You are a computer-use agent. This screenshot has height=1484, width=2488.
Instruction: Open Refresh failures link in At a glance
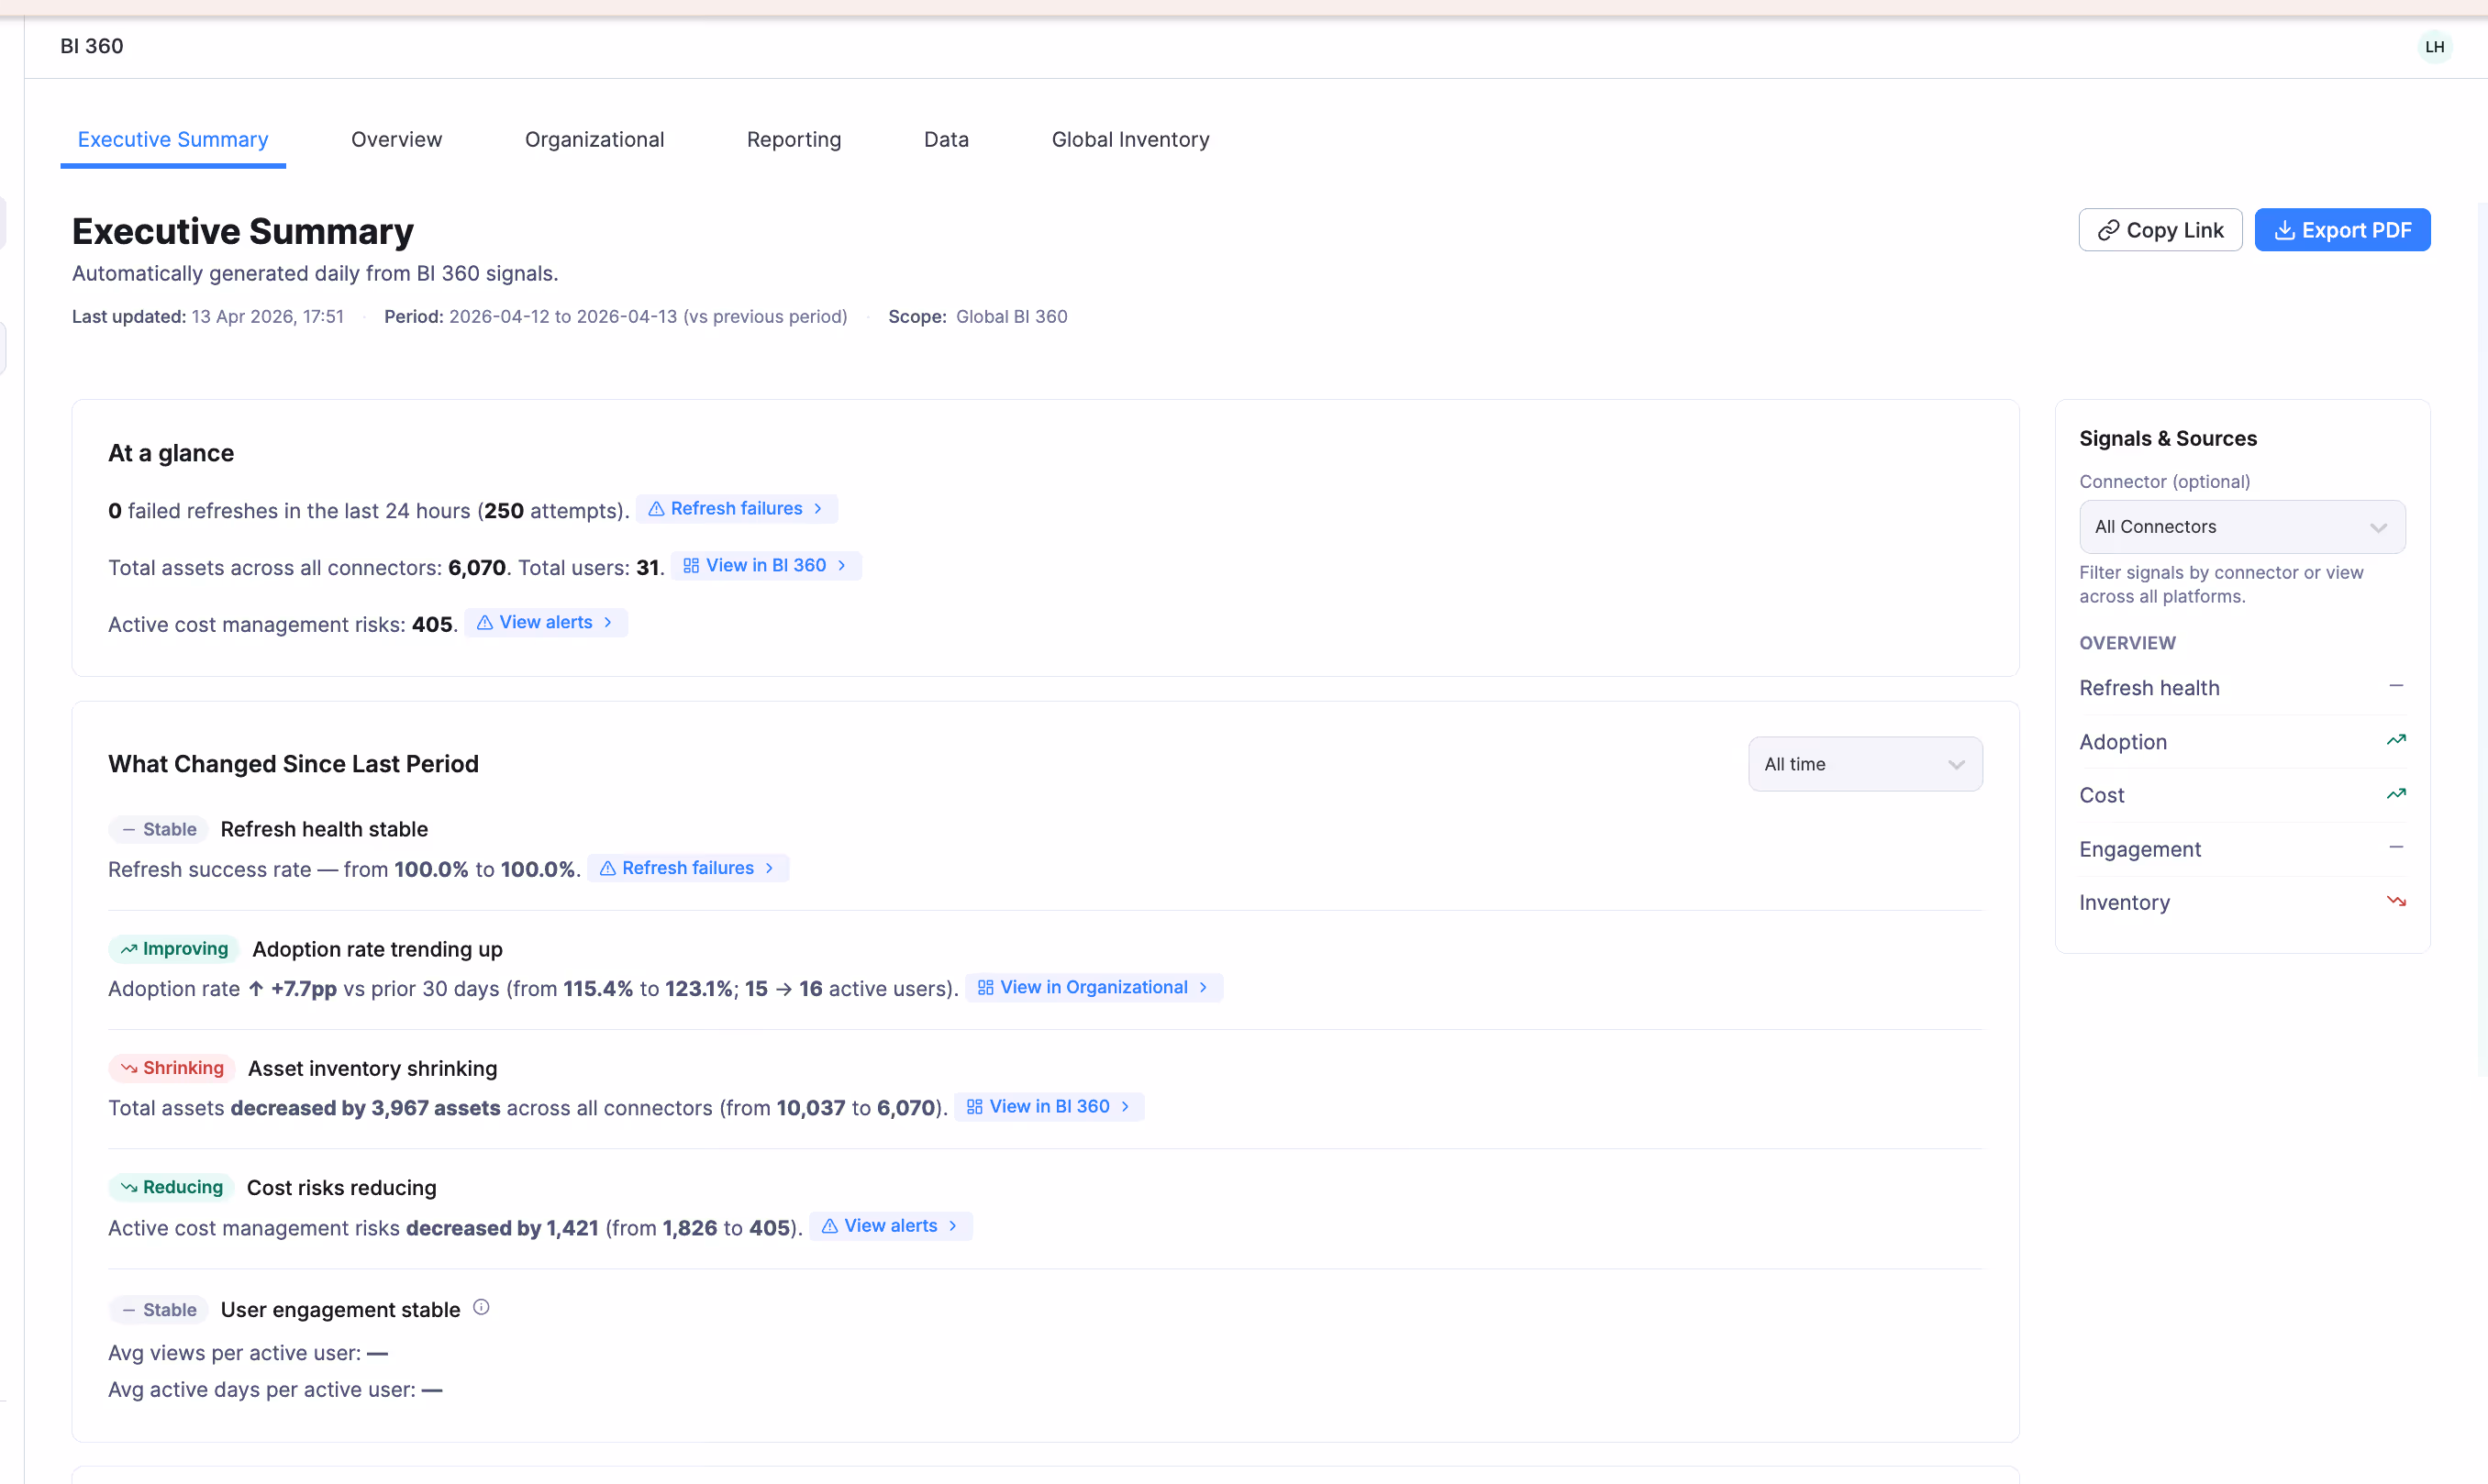736,509
